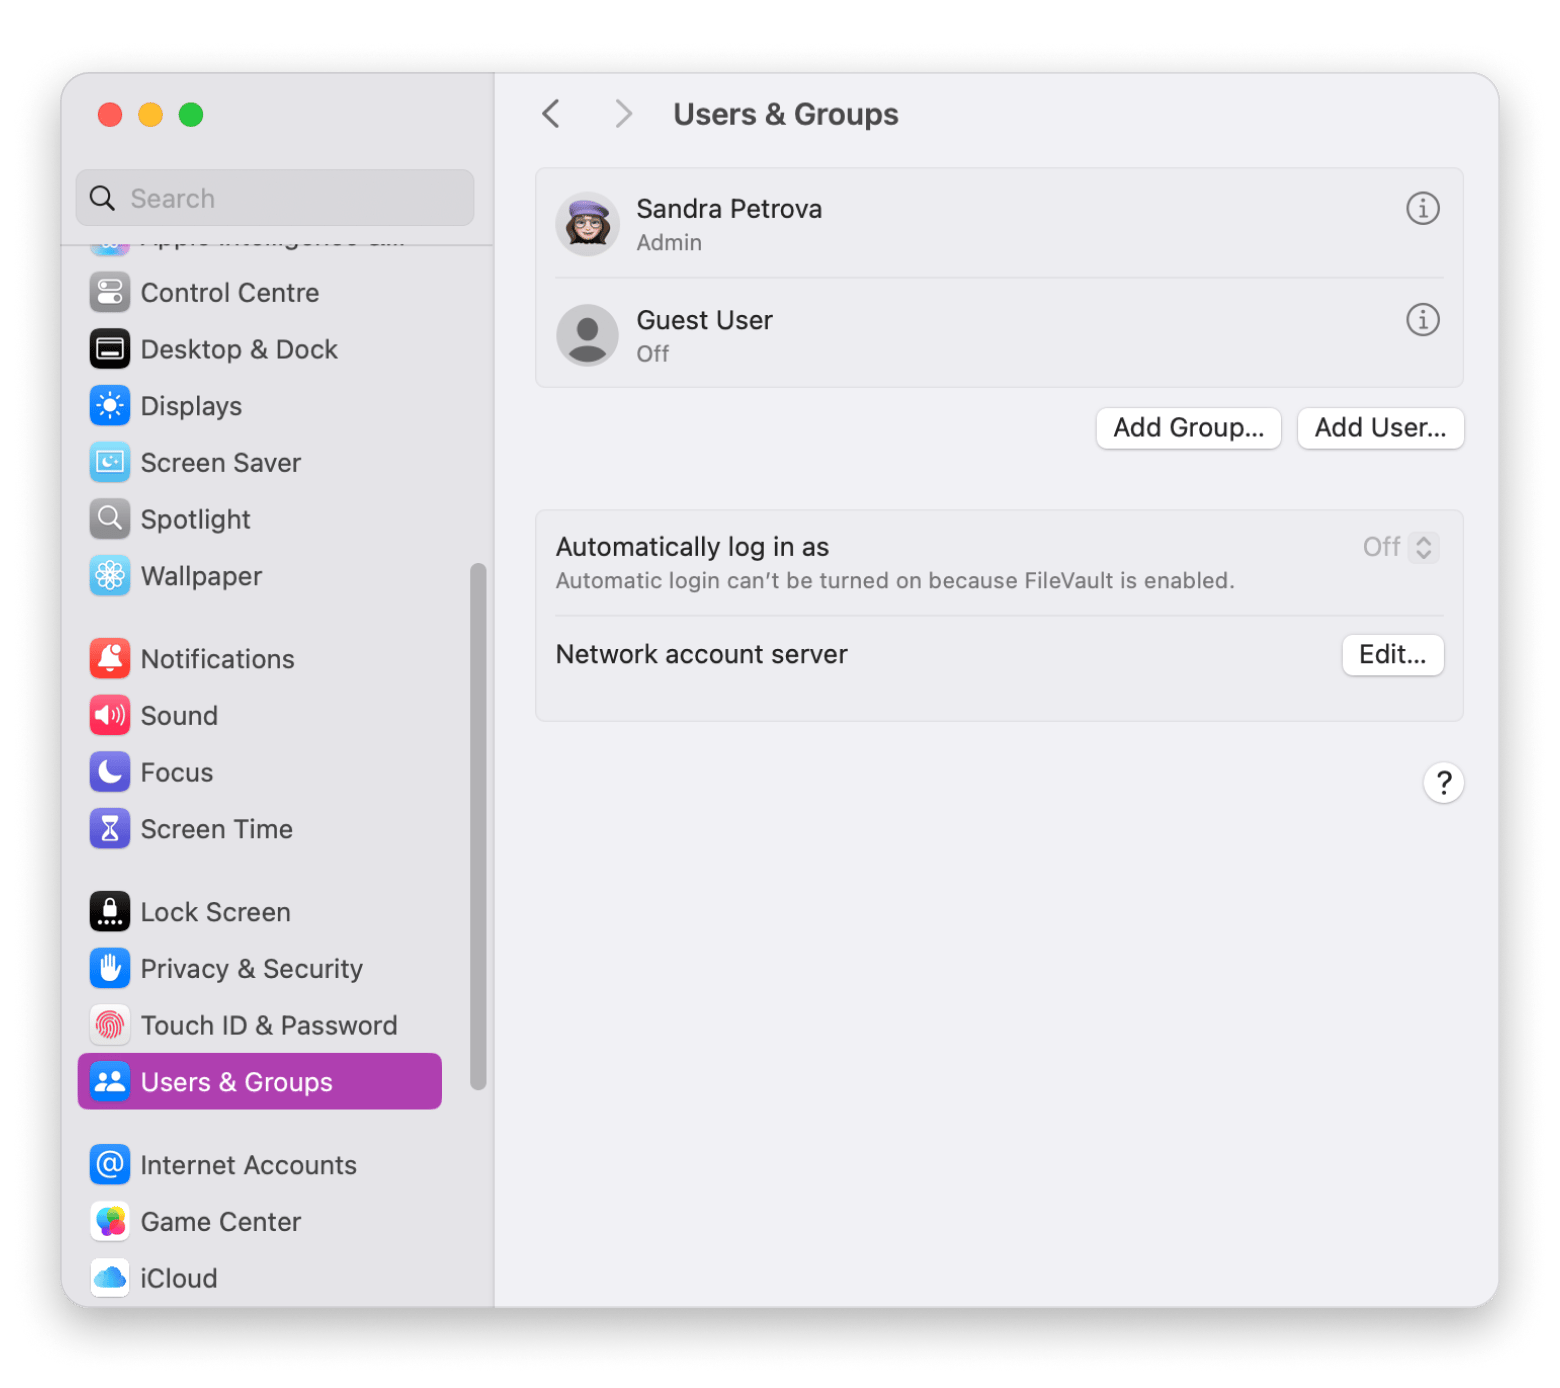Open Privacy & Security settings
Image resolution: width=1560 pixels, height=1388 pixels.
[251, 969]
